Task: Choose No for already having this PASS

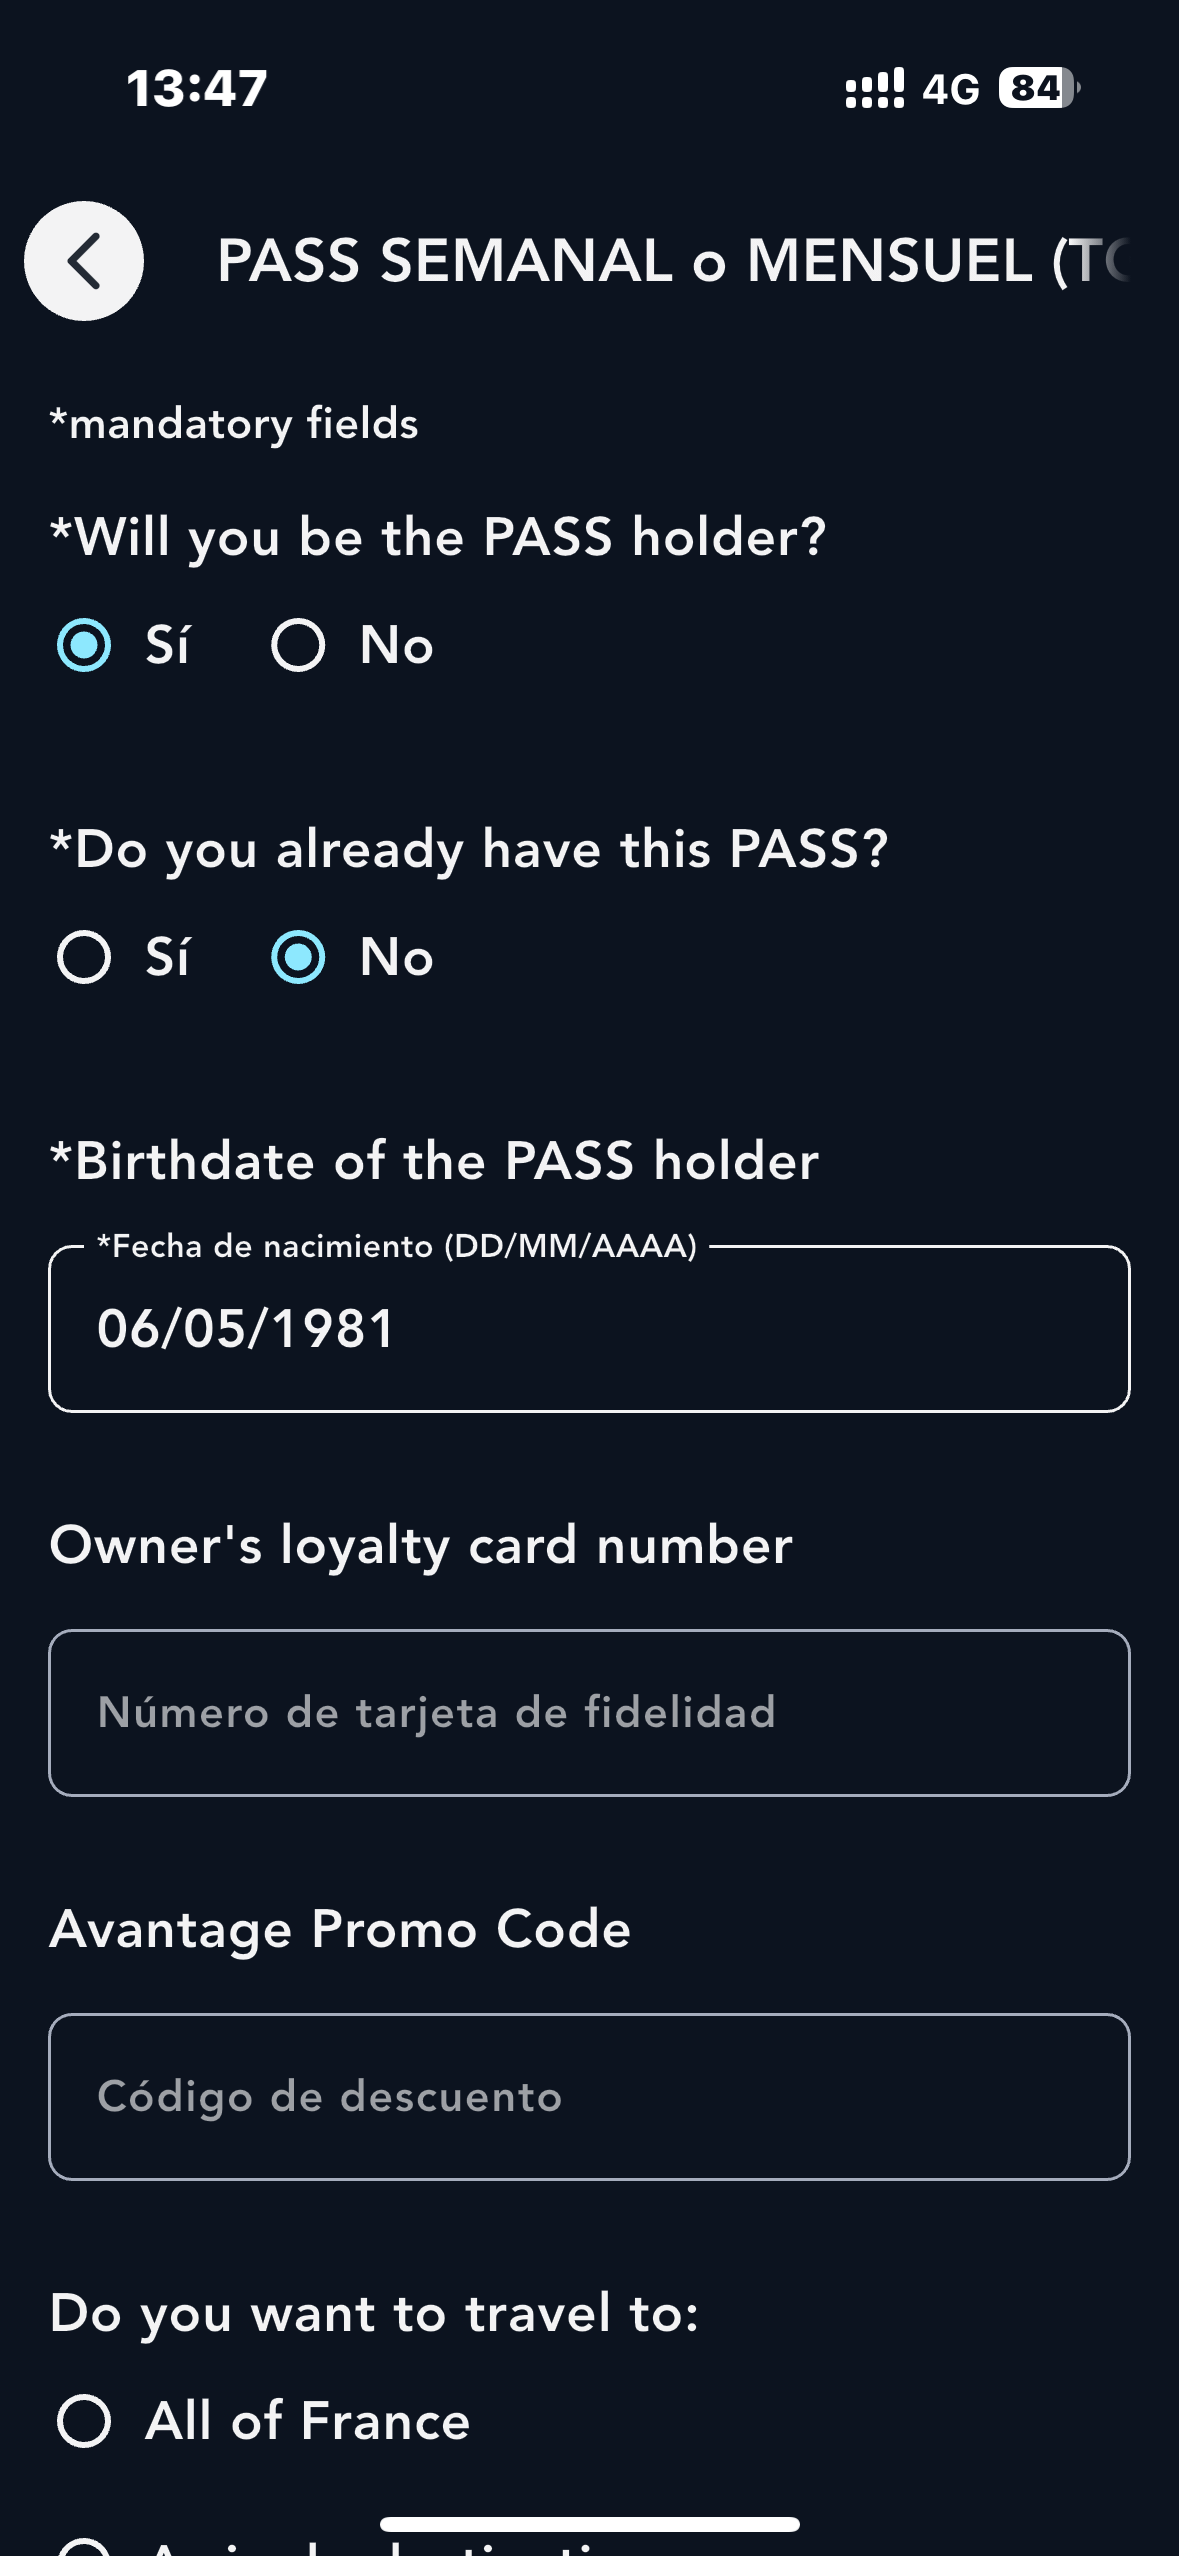Action: [x=298, y=957]
